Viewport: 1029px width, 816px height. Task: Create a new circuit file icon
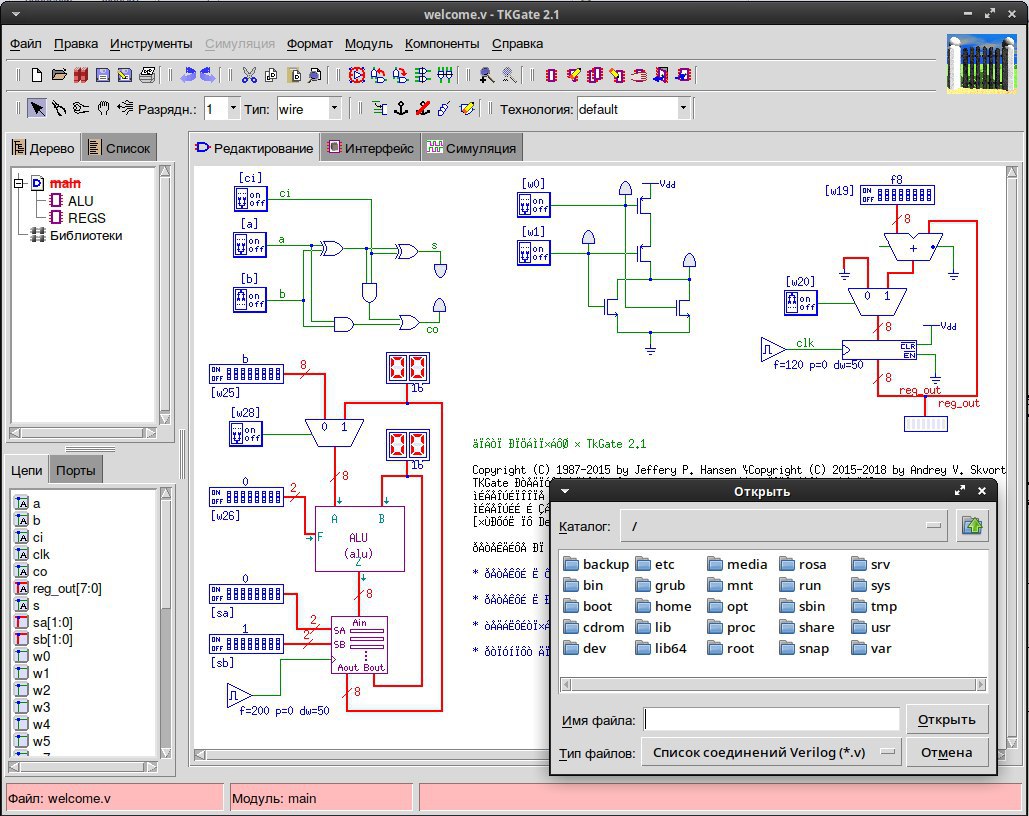37,75
